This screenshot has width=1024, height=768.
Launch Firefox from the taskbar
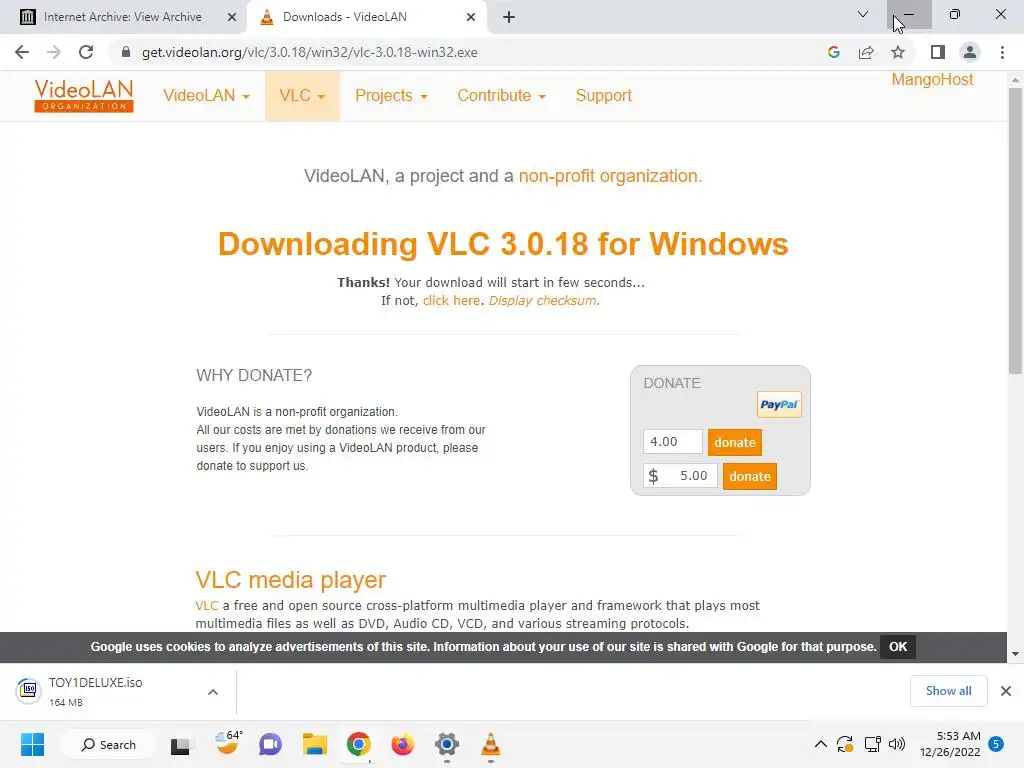click(x=402, y=744)
